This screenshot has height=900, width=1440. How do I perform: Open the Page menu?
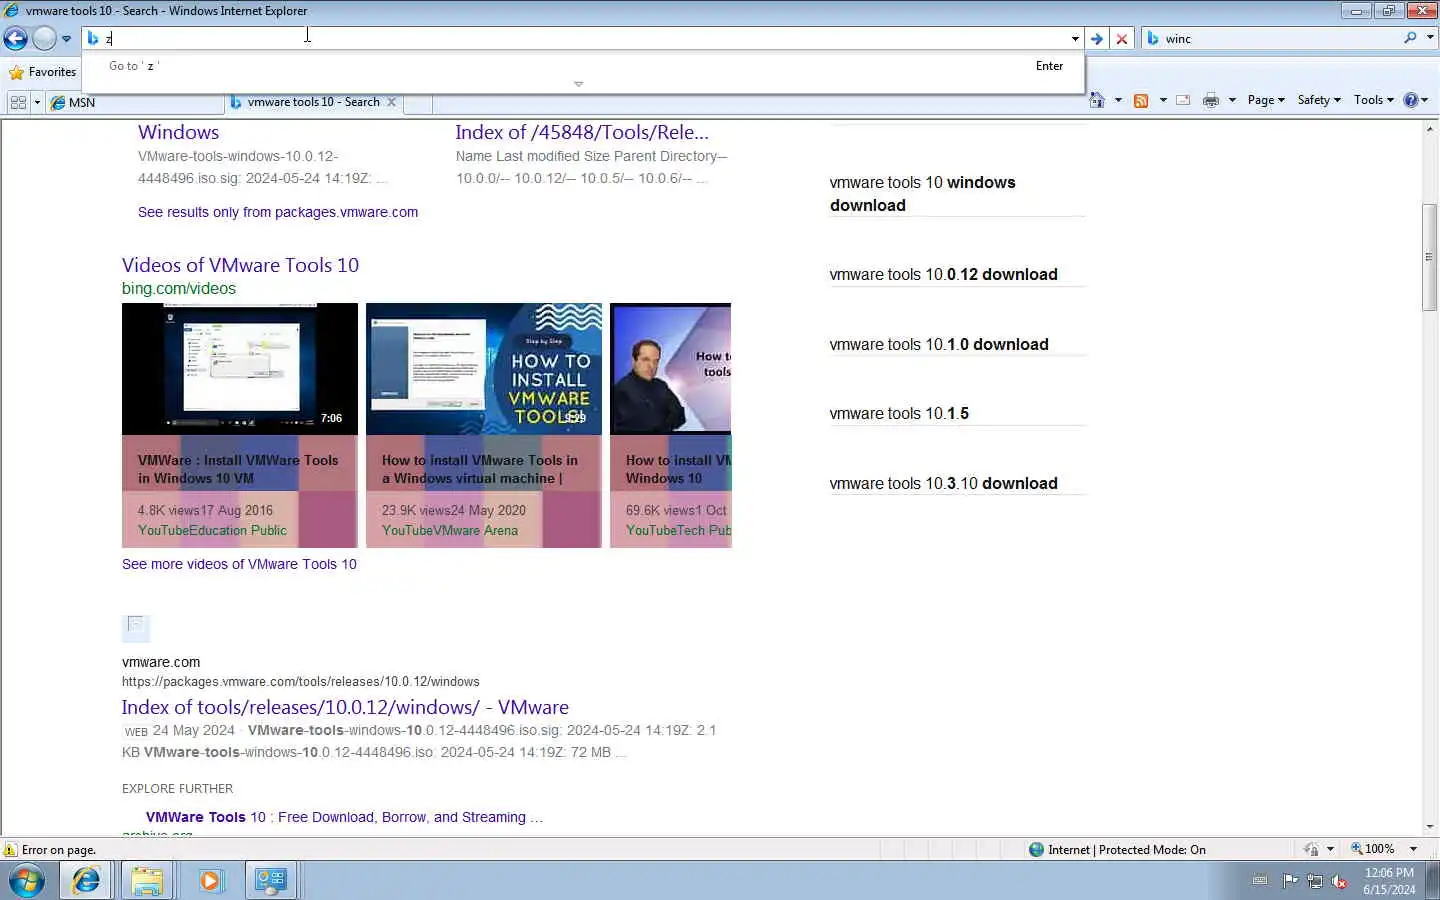pos(1266,100)
